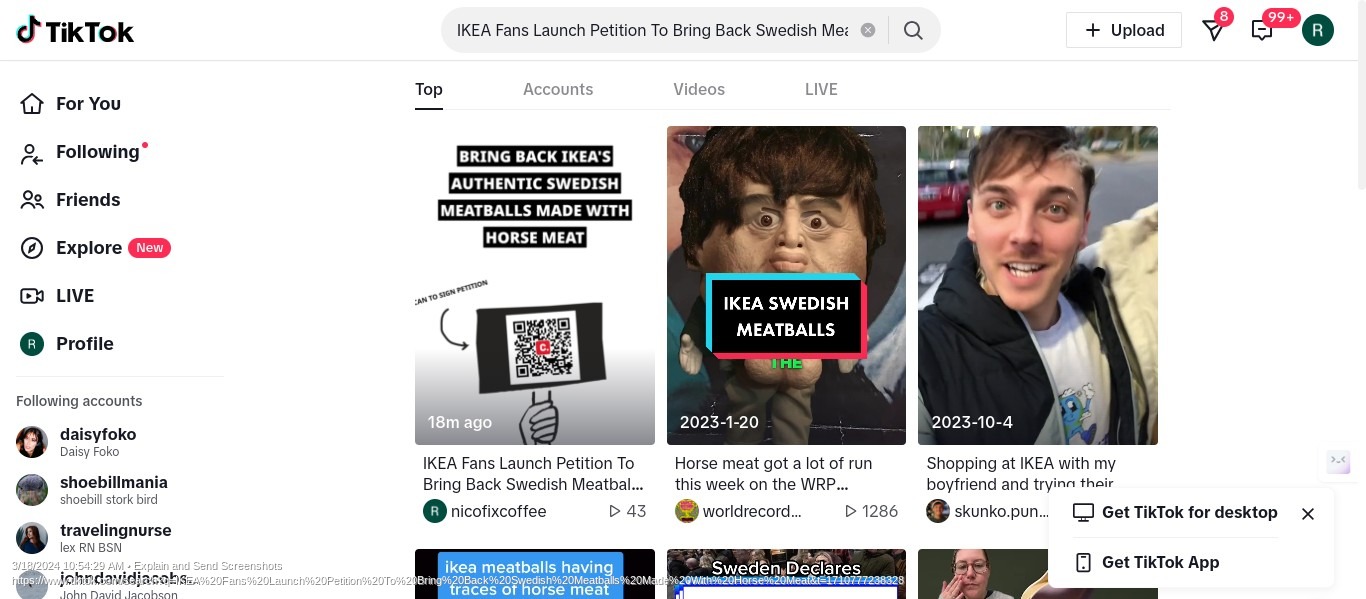Click the 'Shopping at IKEA with my boyfriend' title
The image size is (1366, 599).
[x=1021, y=474]
